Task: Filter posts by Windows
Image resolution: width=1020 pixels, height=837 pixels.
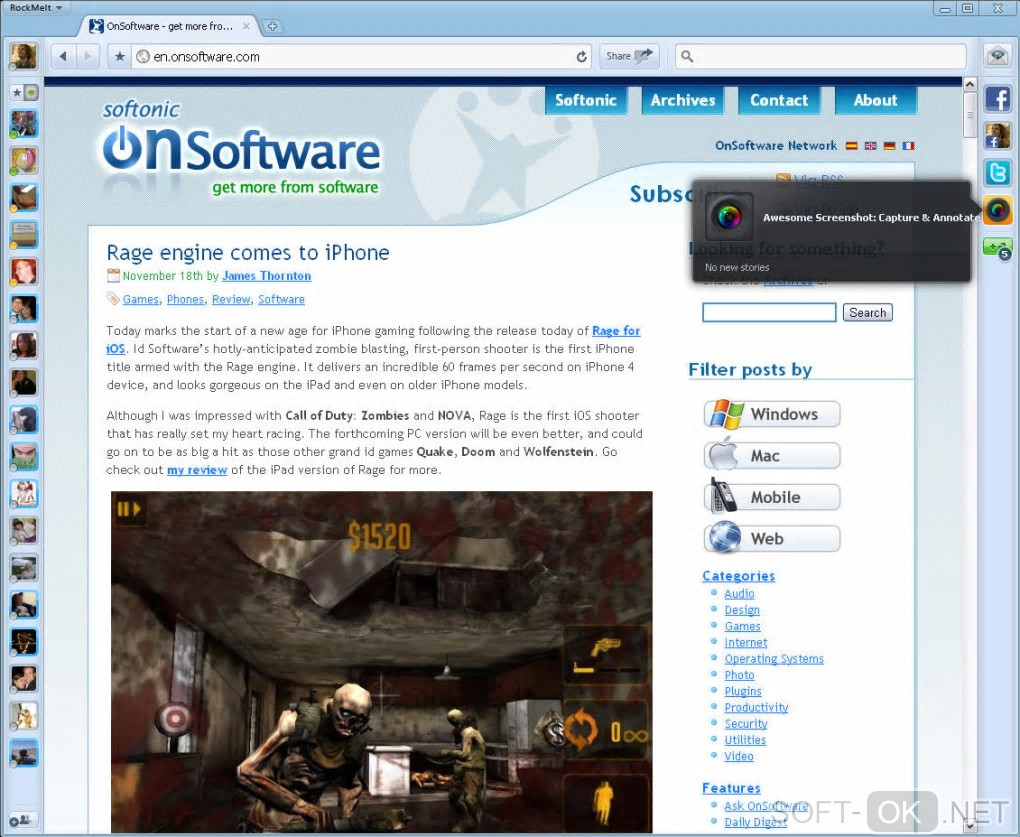Action: (x=772, y=414)
